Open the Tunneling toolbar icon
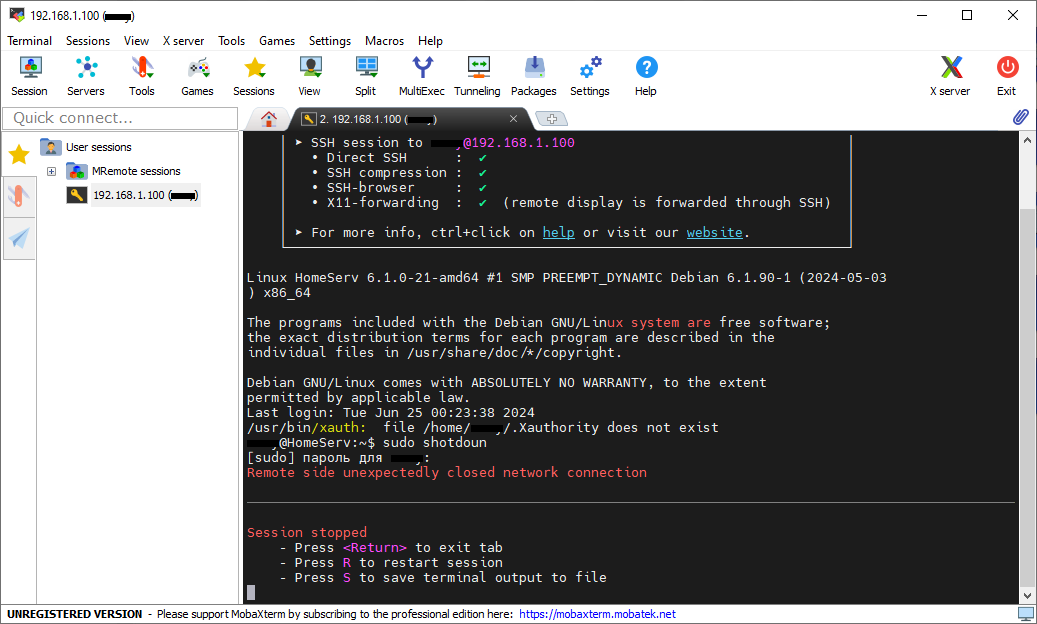 477,76
